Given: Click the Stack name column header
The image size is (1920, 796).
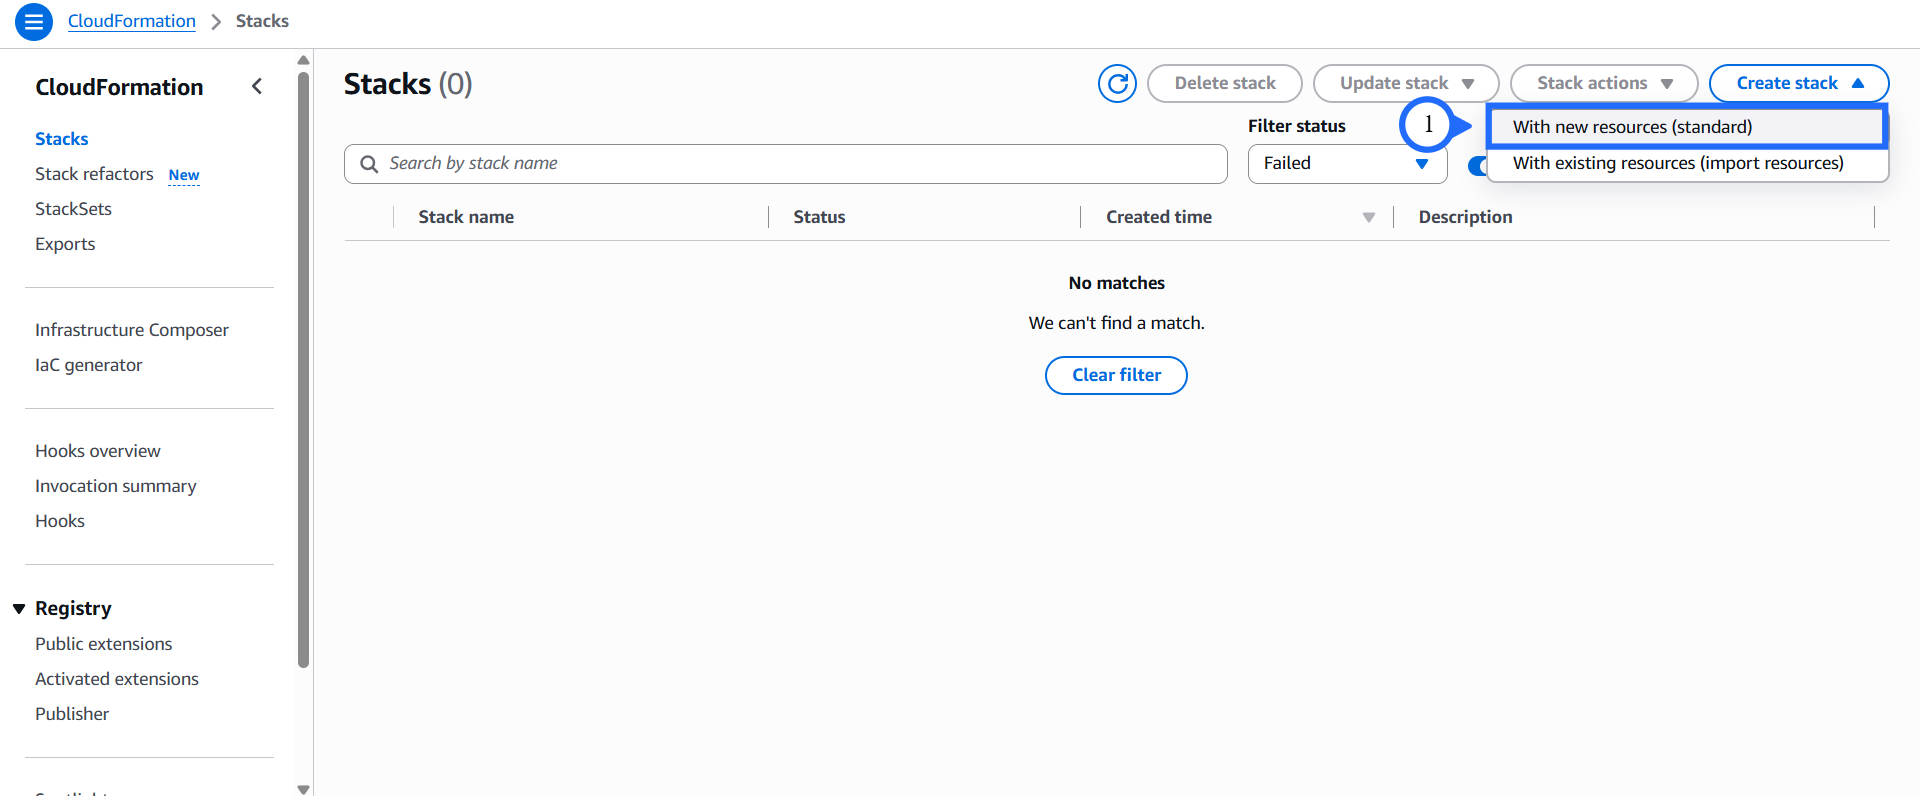Looking at the screenshot, I should click(x=466, y=217).
